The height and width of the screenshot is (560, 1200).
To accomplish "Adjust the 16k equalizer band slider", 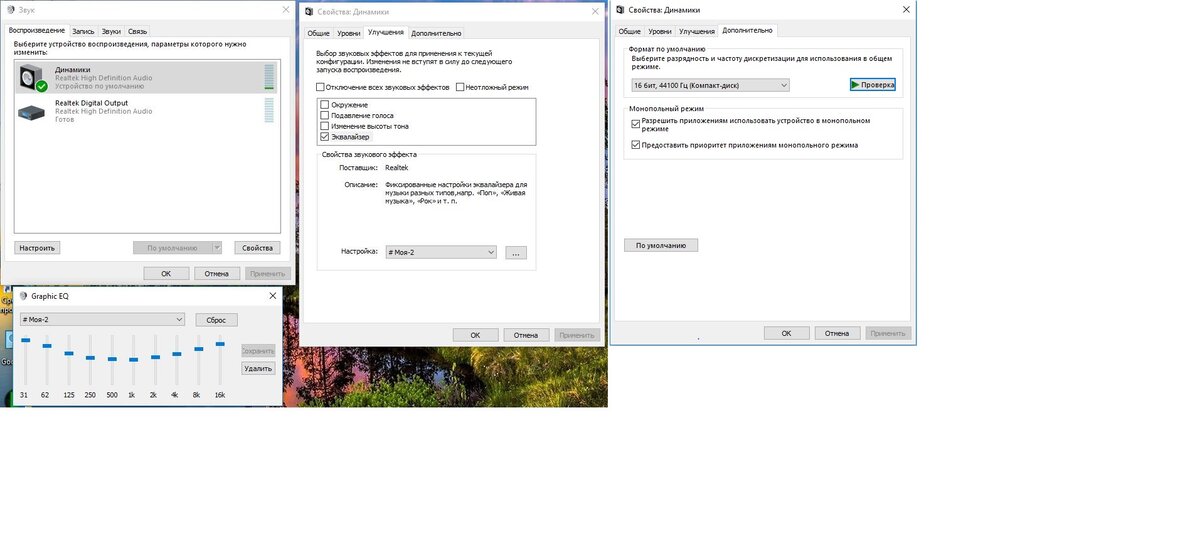I will tap(219, 343).
